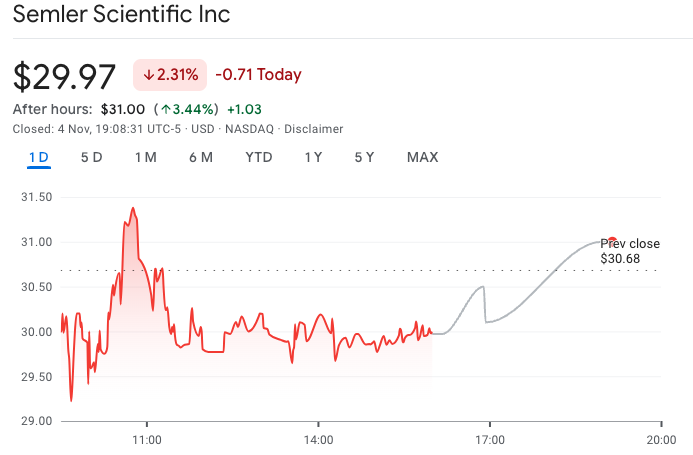Switch chart to 6M range
The width and height of the screenshot is (693, 455).
coord(200,157)
